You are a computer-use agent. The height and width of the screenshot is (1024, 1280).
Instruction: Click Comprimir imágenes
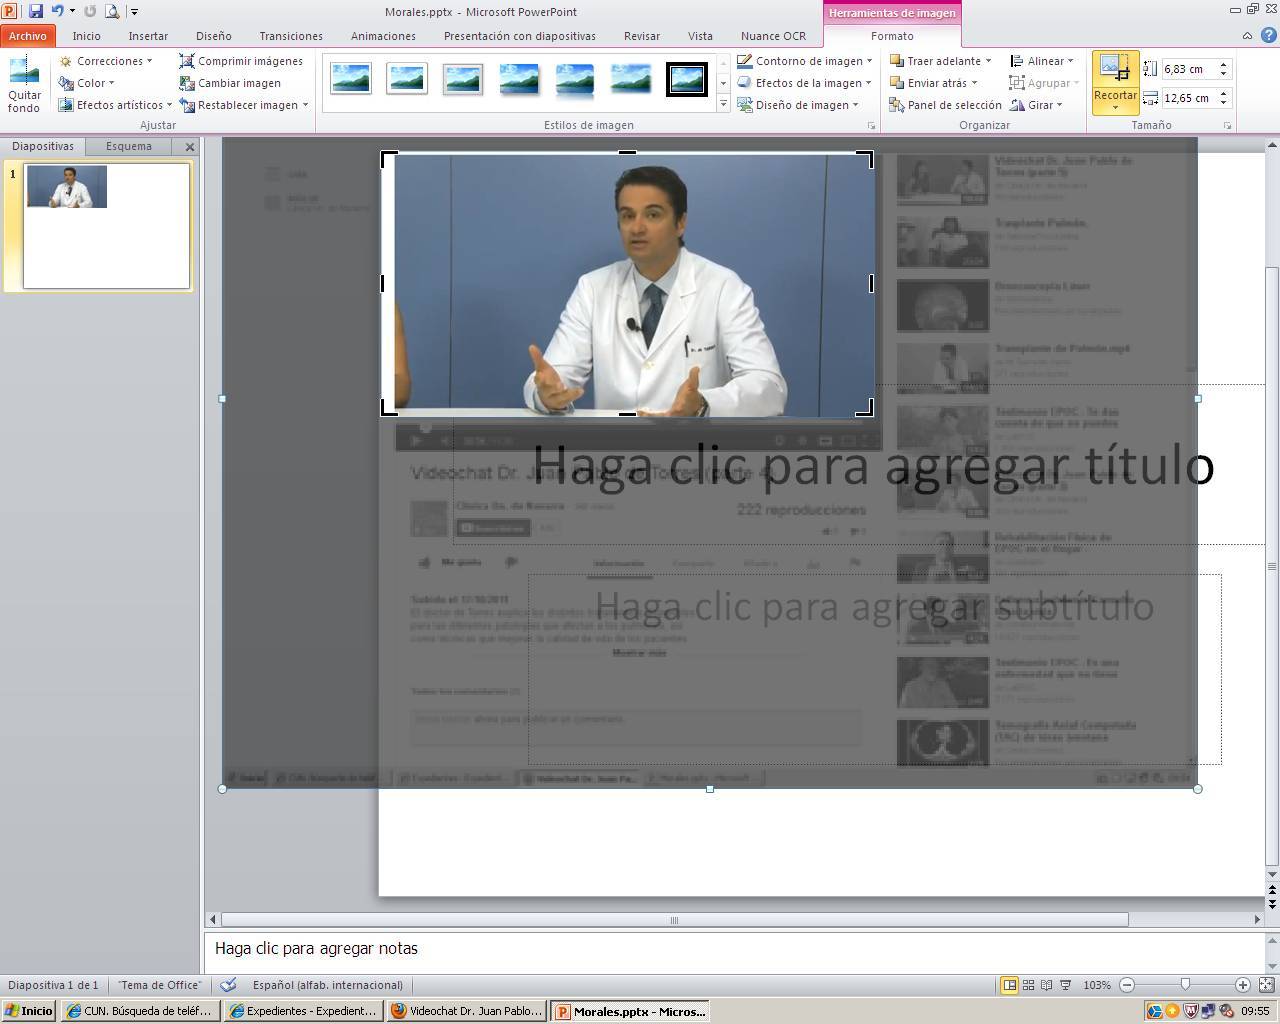pos(241,61)
